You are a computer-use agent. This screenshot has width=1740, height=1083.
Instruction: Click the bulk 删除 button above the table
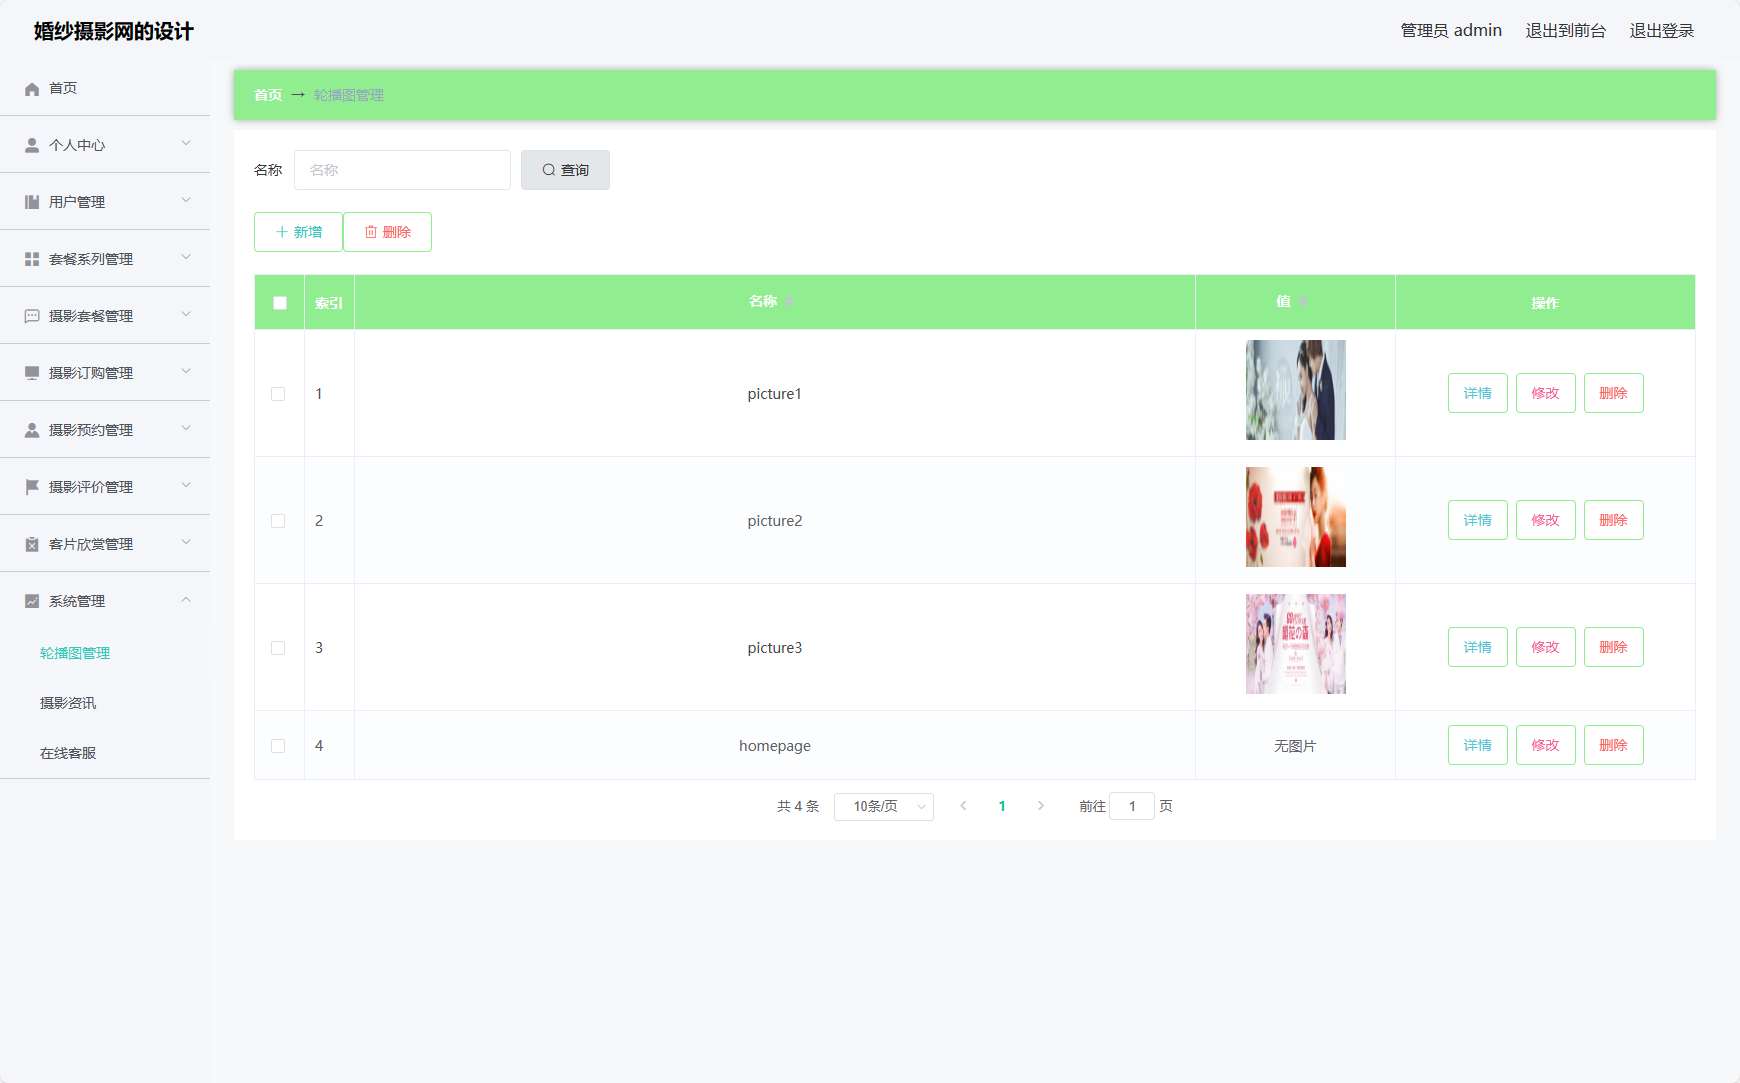[x=387, y=232]
